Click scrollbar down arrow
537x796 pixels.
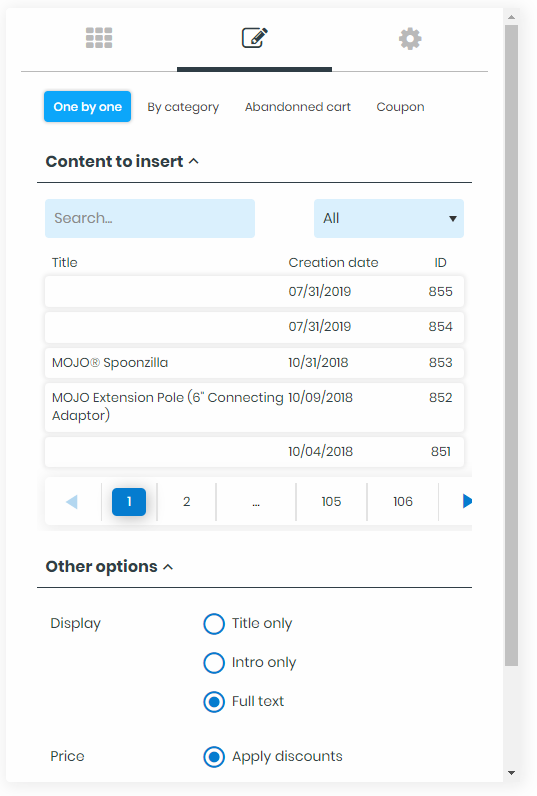click(511, 773)
